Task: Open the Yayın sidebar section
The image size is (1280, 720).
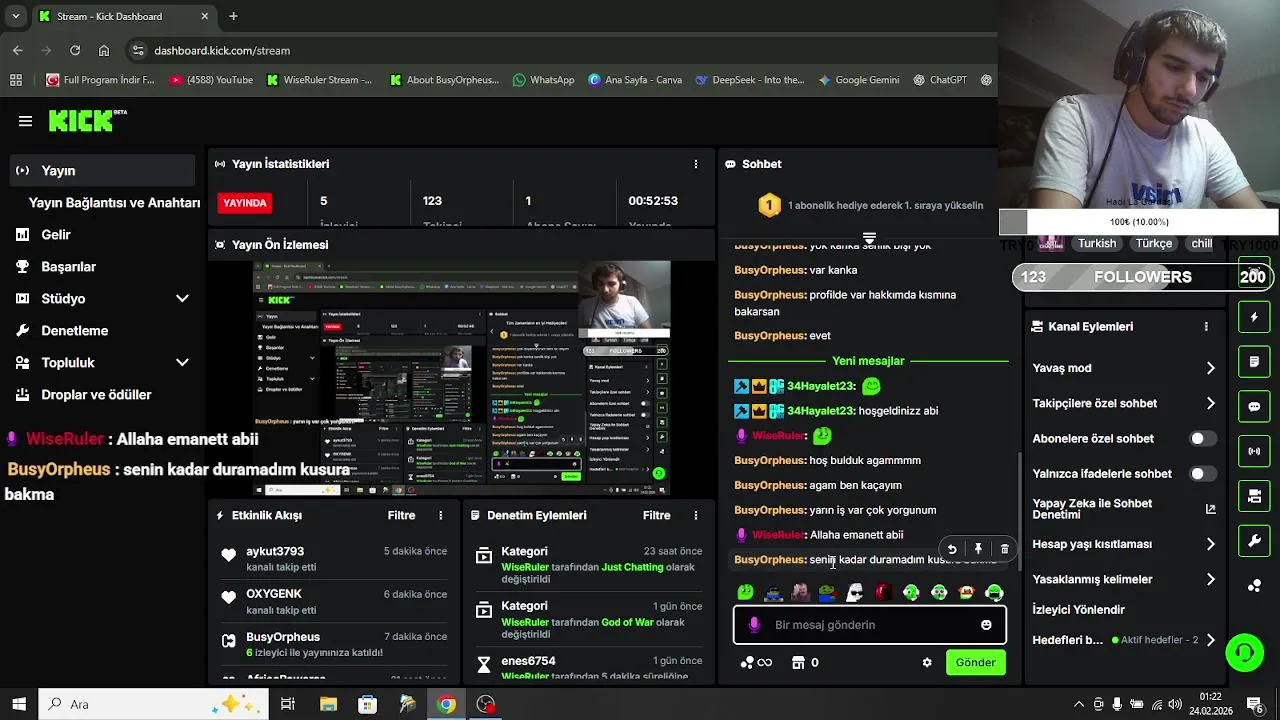Action: (x=102, y=171)
